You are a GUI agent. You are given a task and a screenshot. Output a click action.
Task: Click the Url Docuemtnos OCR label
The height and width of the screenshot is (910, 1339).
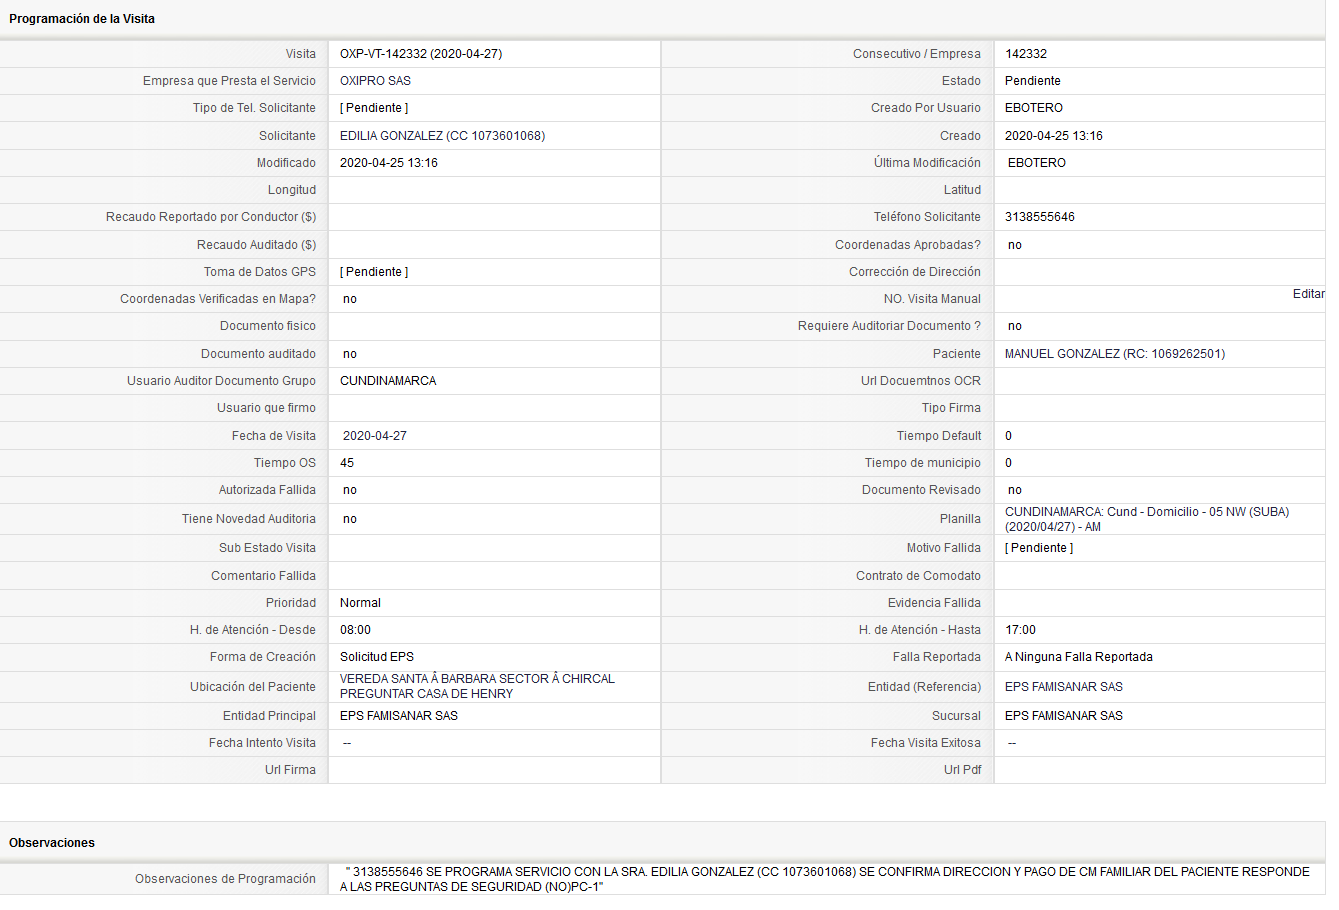pyautogui.click(x=921, y=381)
